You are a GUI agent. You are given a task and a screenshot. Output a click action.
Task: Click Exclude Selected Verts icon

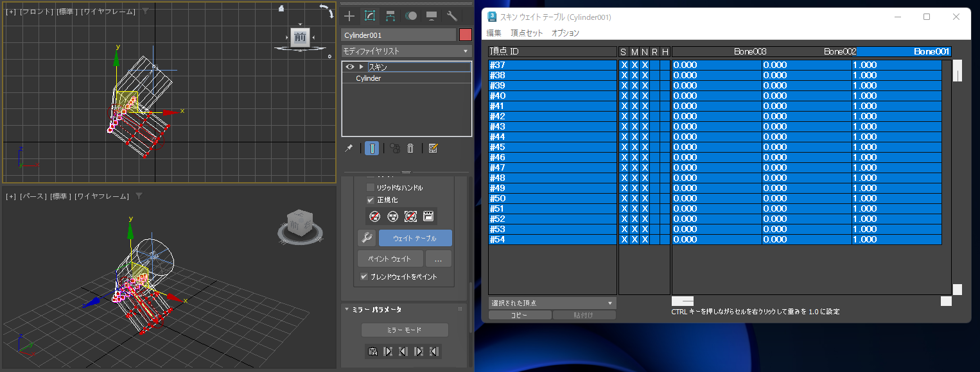[x=374, y=216]
